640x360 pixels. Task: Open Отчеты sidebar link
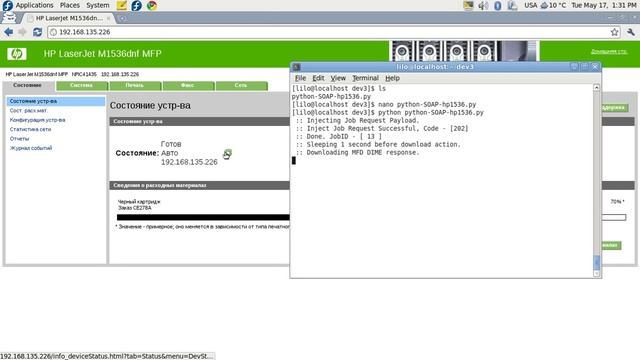(x=20, y=138)
